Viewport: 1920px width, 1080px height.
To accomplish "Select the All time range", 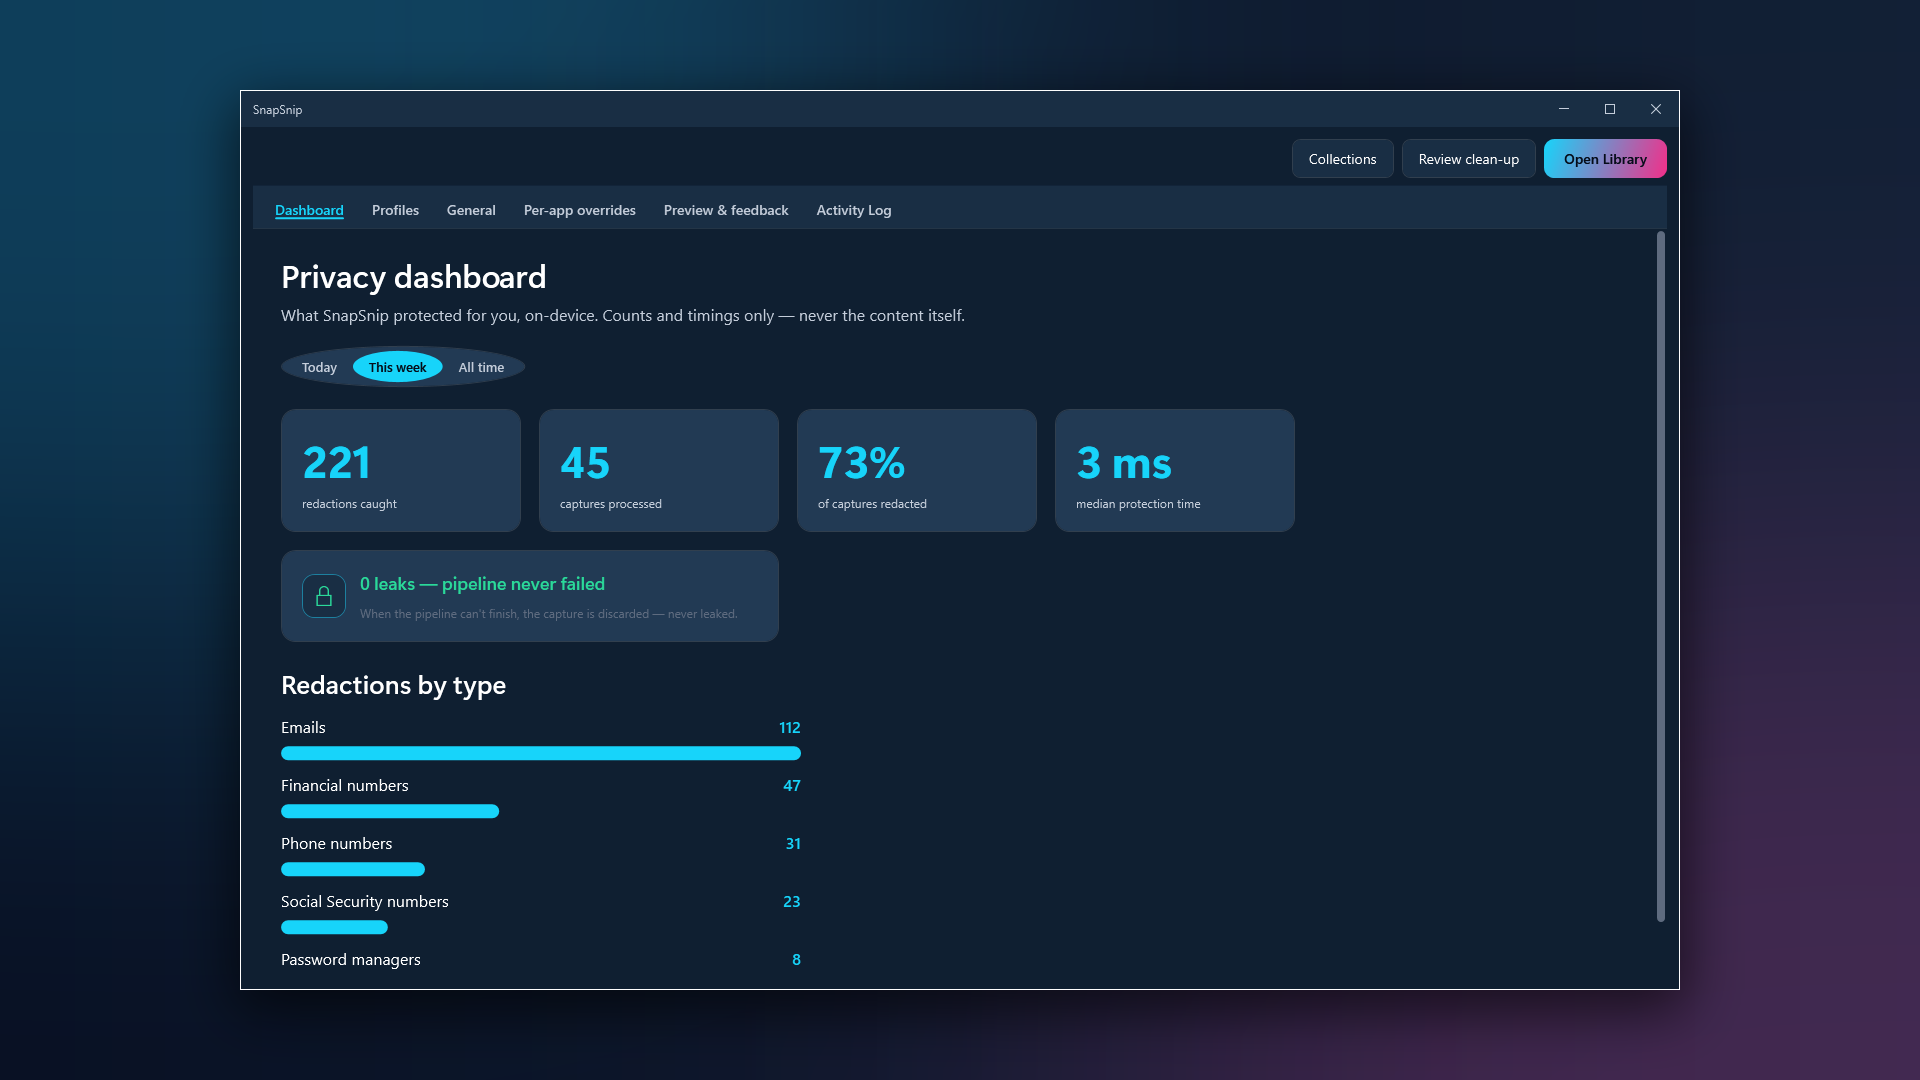I will 481,367.
